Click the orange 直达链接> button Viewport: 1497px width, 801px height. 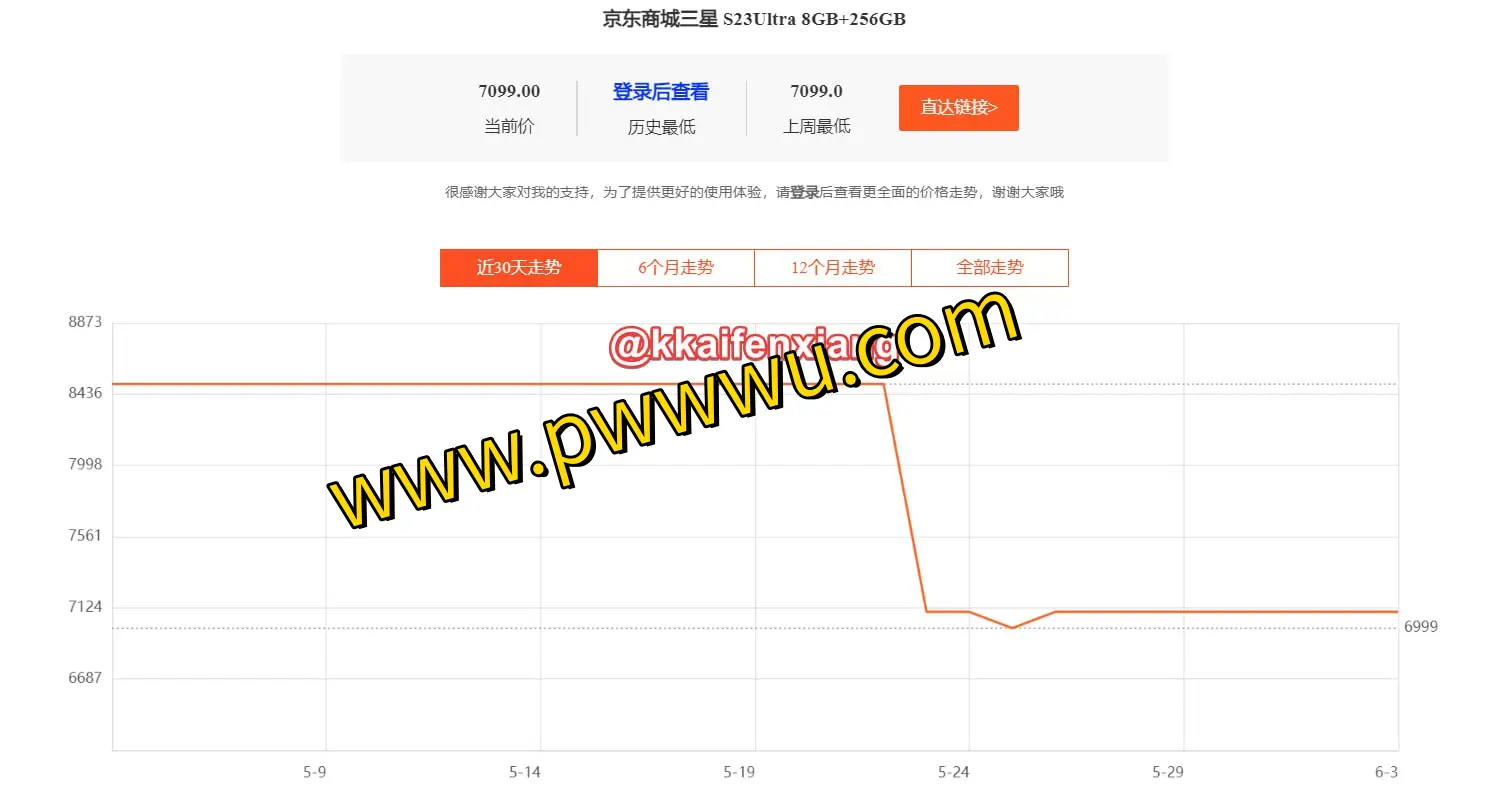tap(959, 108)
